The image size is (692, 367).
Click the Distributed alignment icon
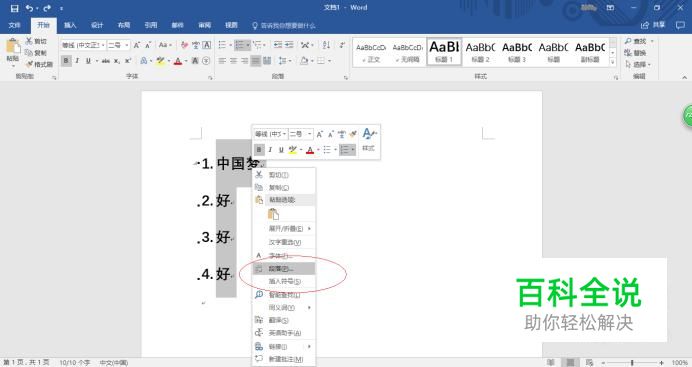point(267,61)
